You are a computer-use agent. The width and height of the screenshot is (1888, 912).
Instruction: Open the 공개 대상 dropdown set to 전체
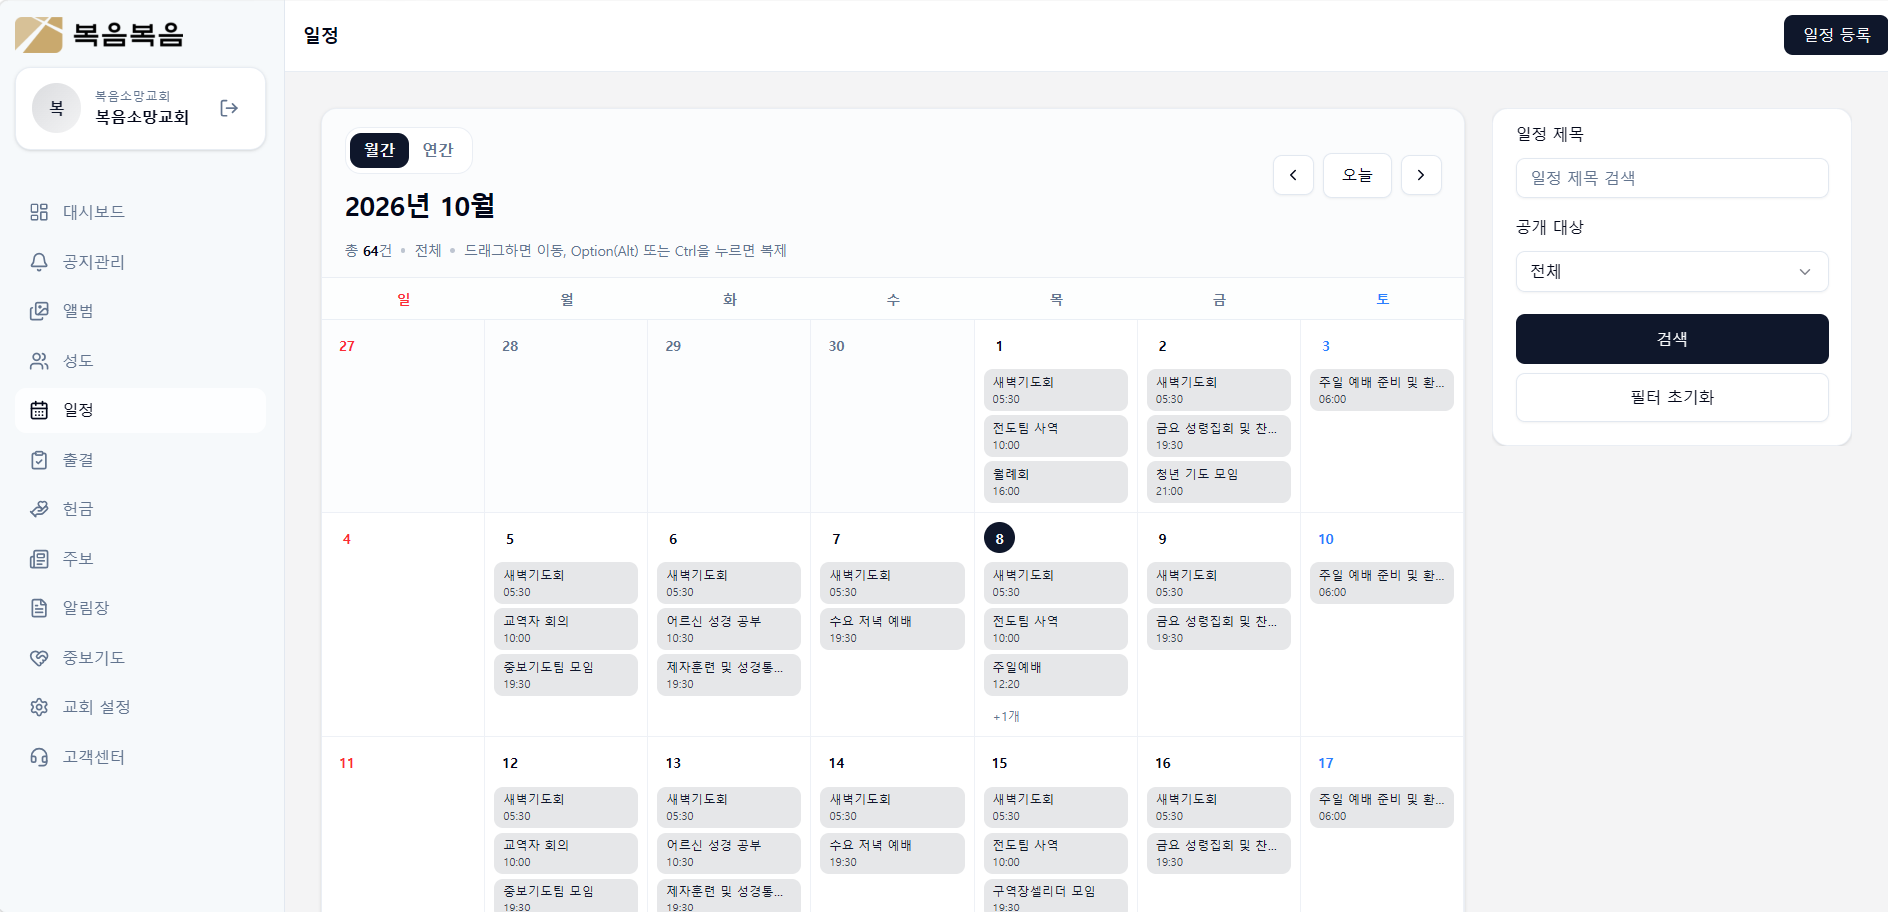point(1672,271)
